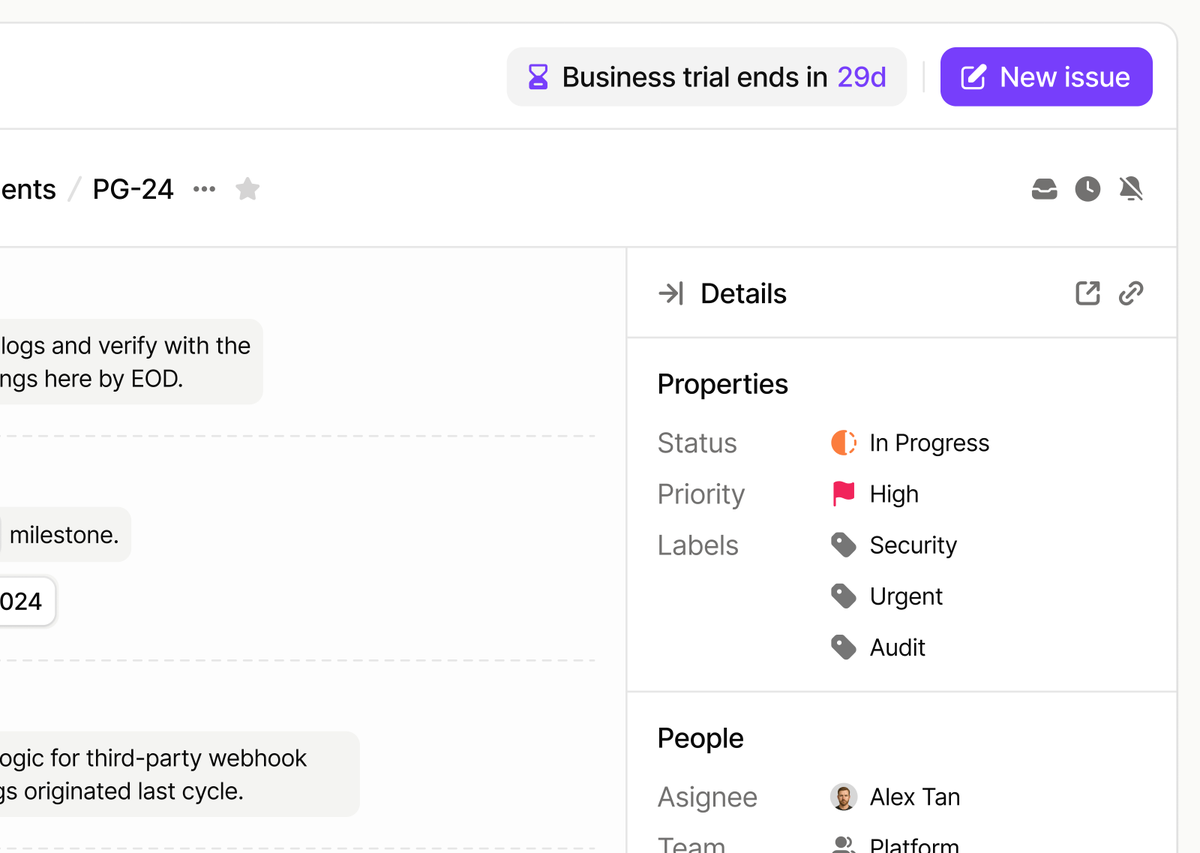The height and width of the screenshot is (853, 1200).
Task: Click the Urgent label tag icon
Action: 844,596
